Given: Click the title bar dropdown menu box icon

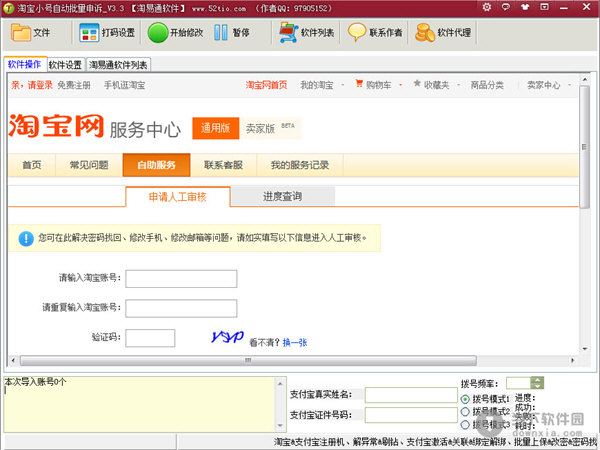Looking at the screenshot, I should point(544,7).
